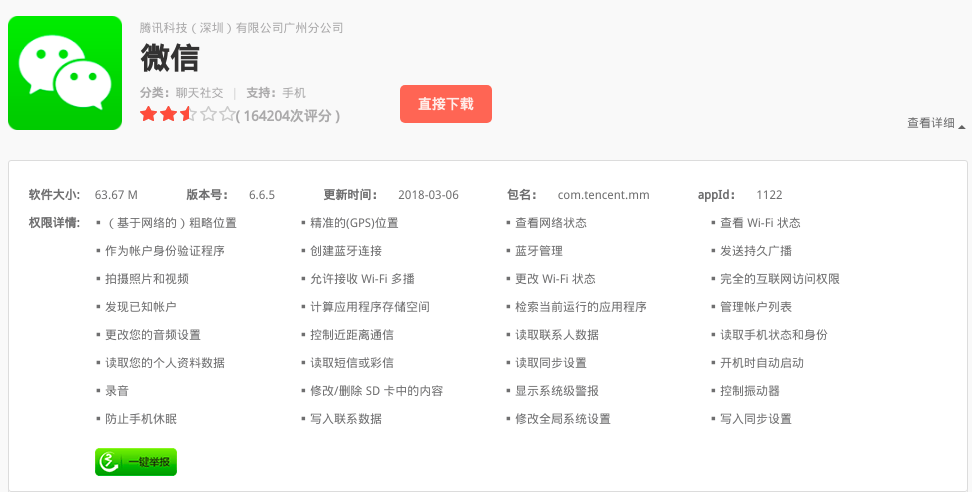The width and height of the screenshot is (972, 492).
Task: Click the appId label
Action: point(717,195)
